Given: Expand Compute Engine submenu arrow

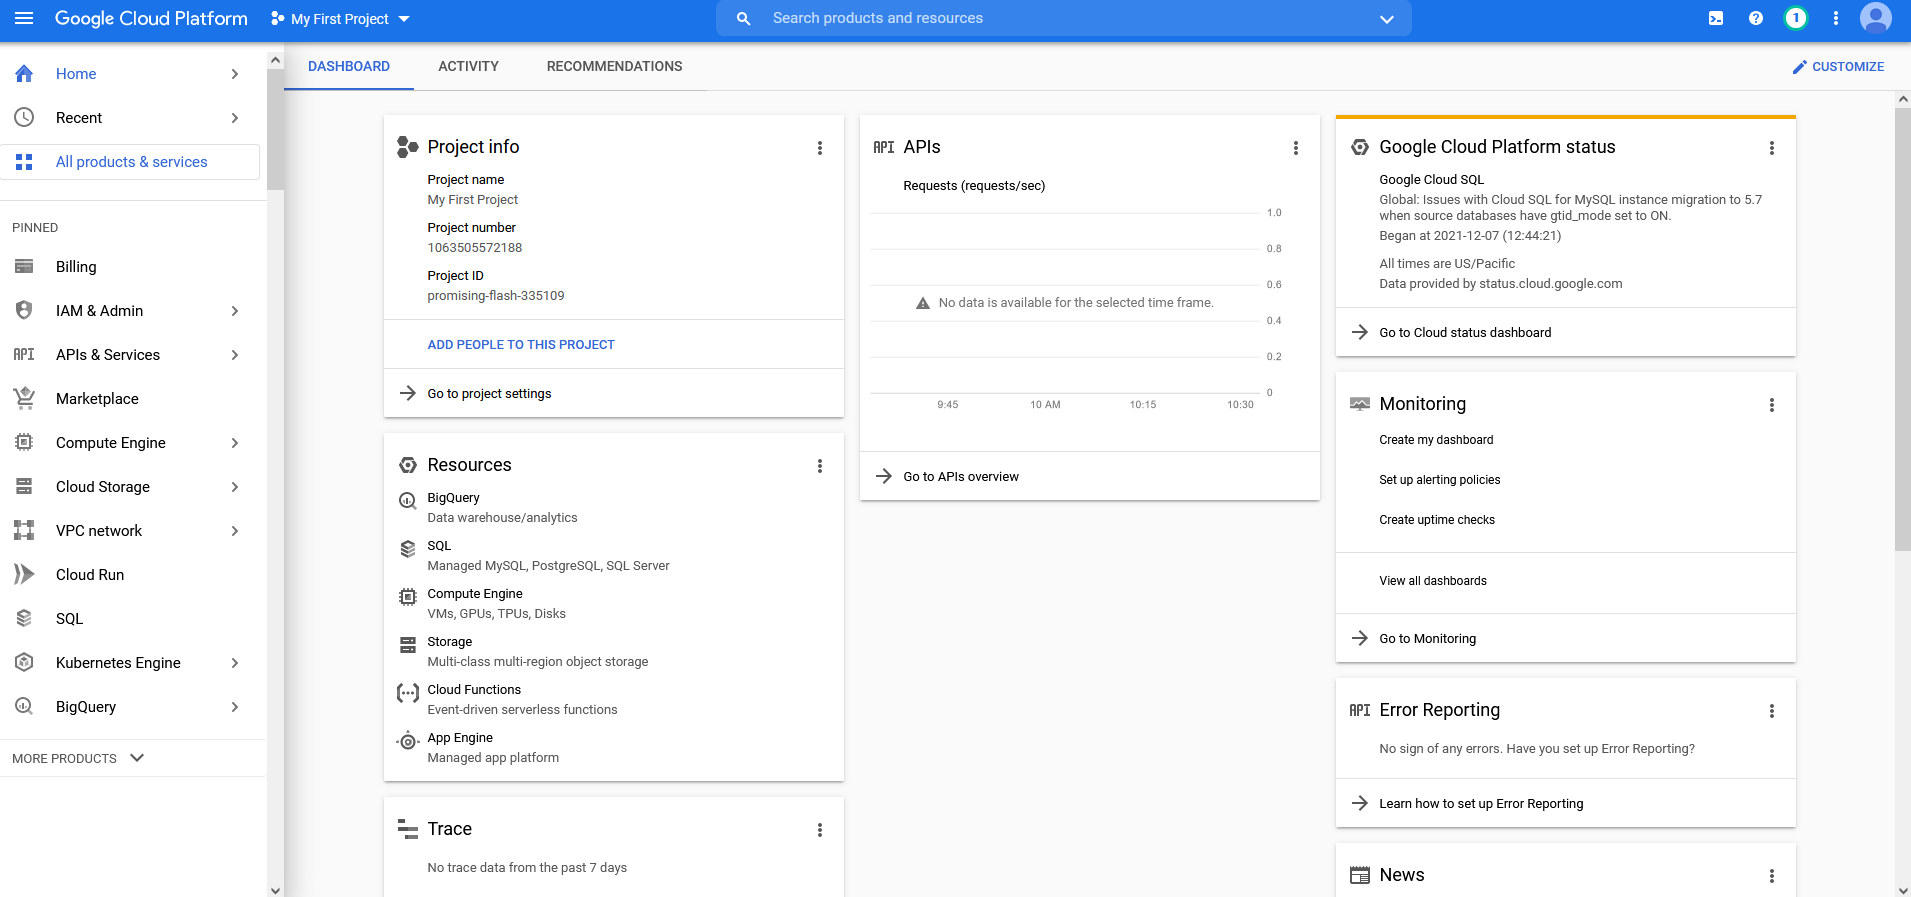Looking at the screenshot, I should pyautogui.click(x=235, y=443).
